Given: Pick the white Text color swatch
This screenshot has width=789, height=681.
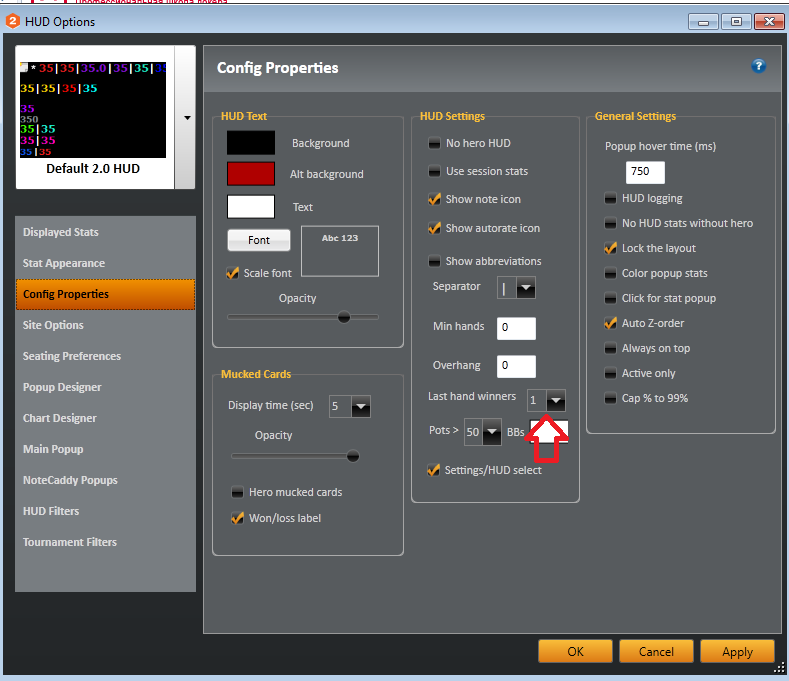Looking at the screenshot, I should click(x=251, y=207).
